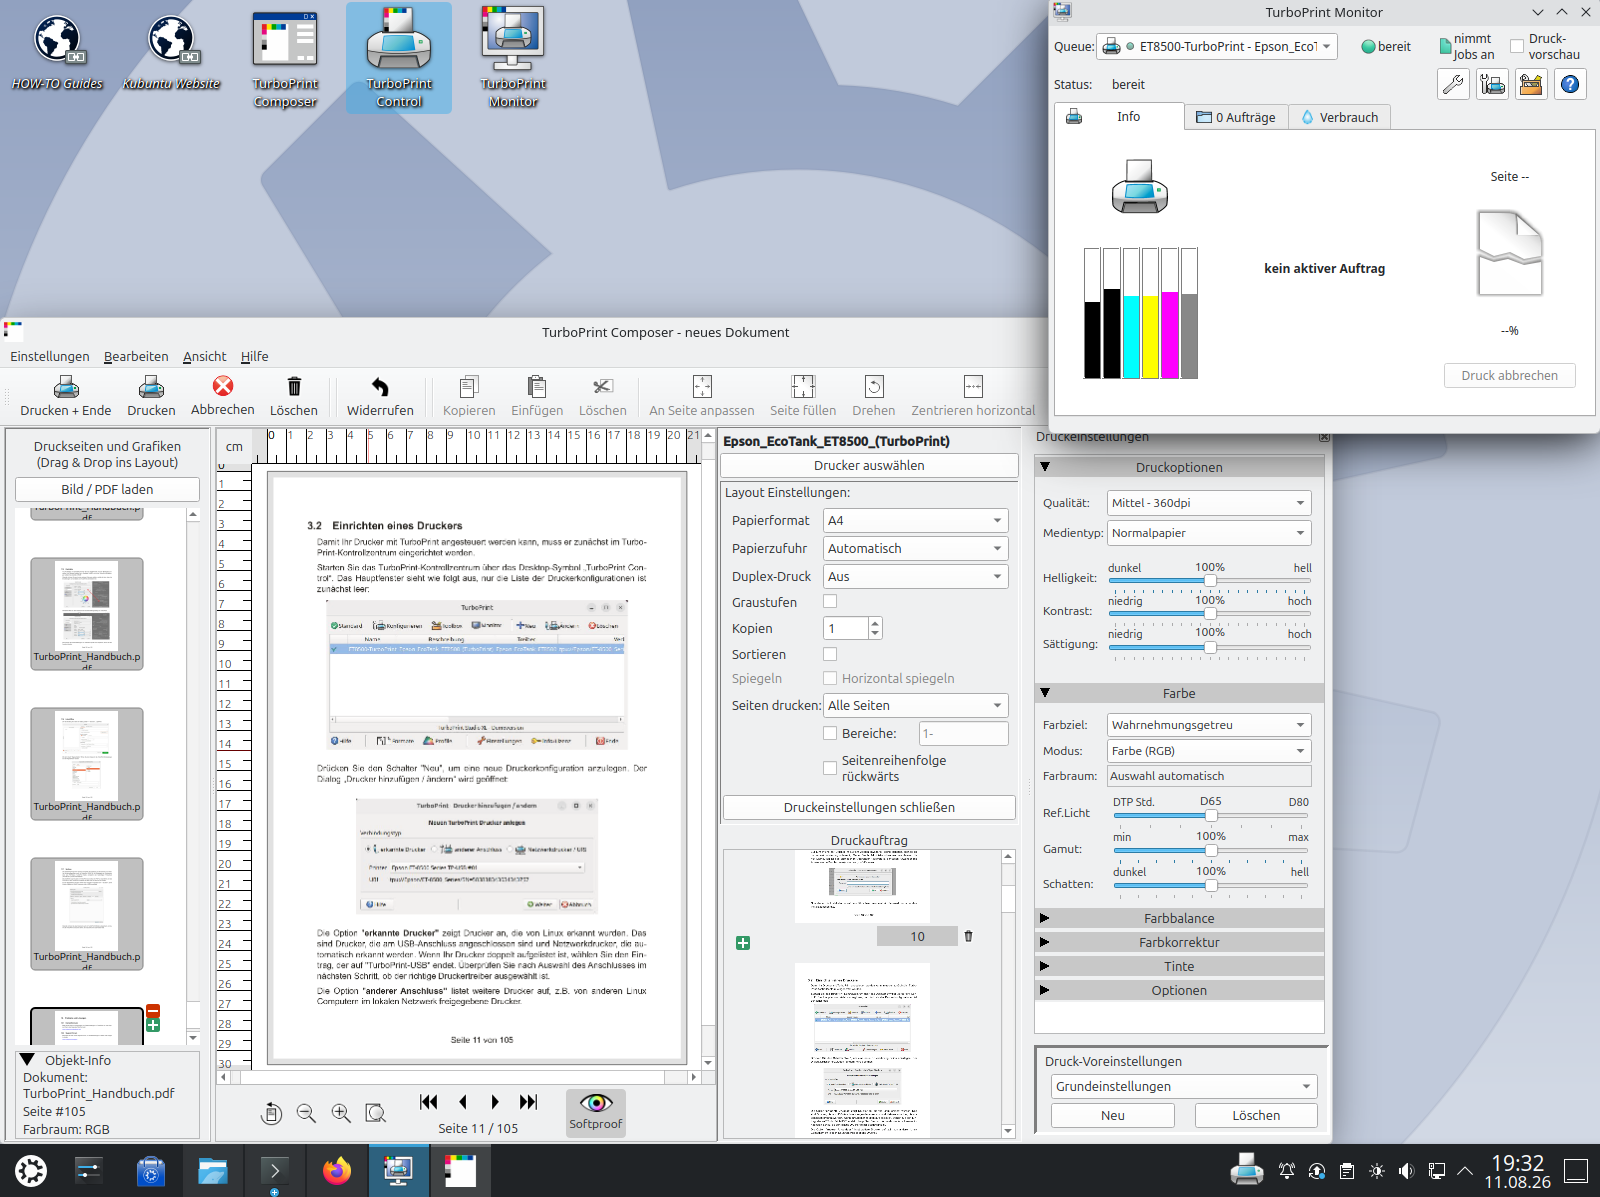
Task: Zoom in with the plus magnifier icon
Action: [x=341, y=1113]
